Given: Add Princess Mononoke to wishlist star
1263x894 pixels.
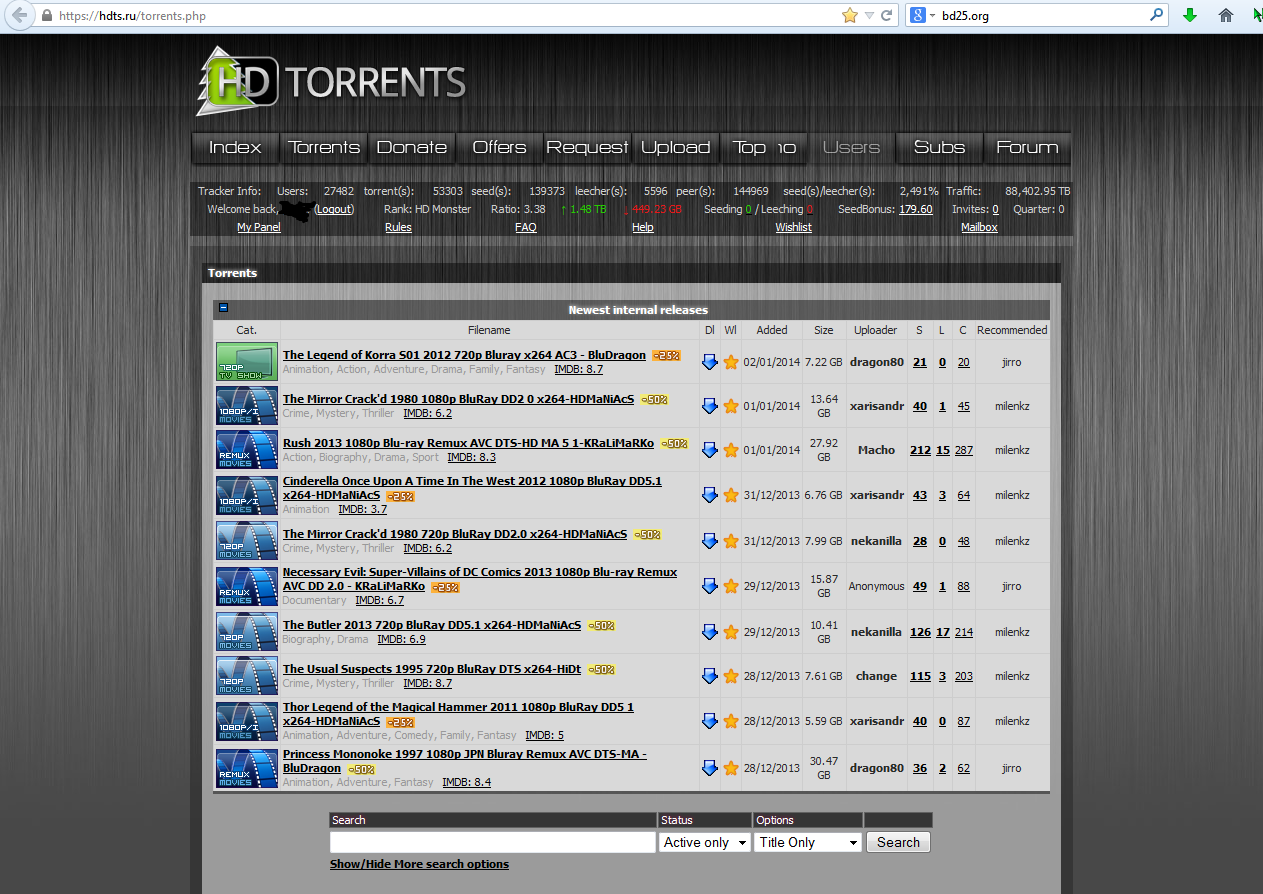Looking at the screenshot, I should [x=731, y=768].
